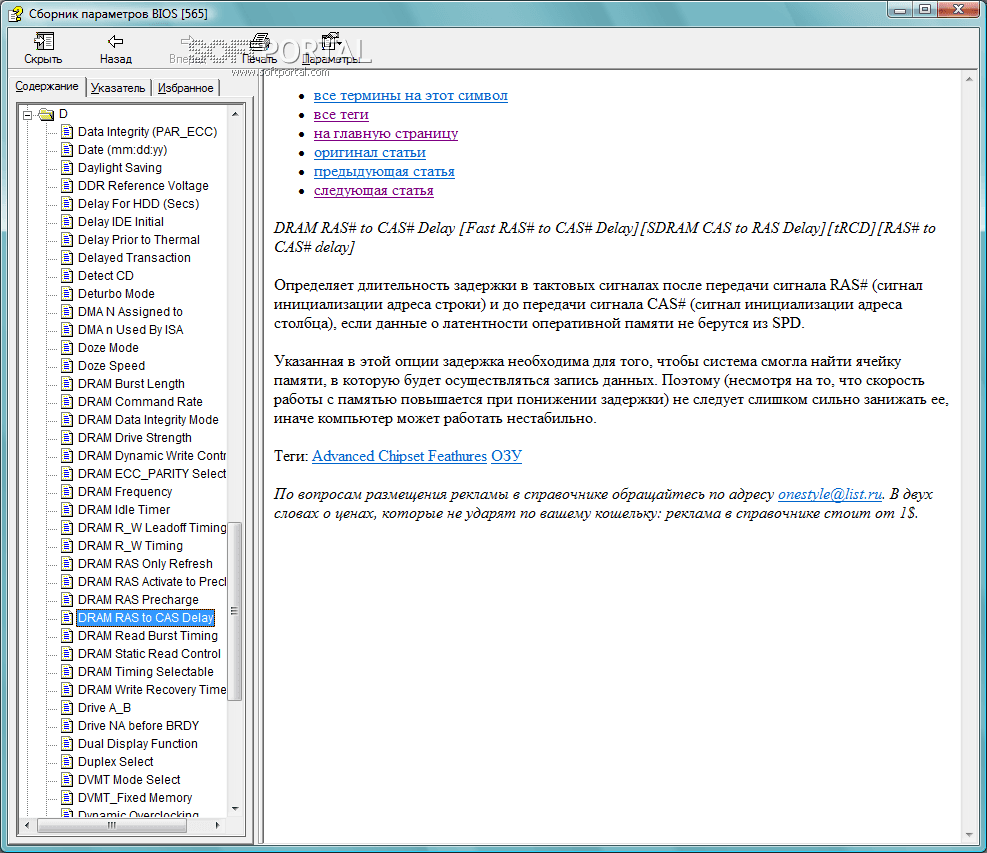
Task: Click page icon beside Duplex Select
Action: pyautogui.click(x=67, y=762)
